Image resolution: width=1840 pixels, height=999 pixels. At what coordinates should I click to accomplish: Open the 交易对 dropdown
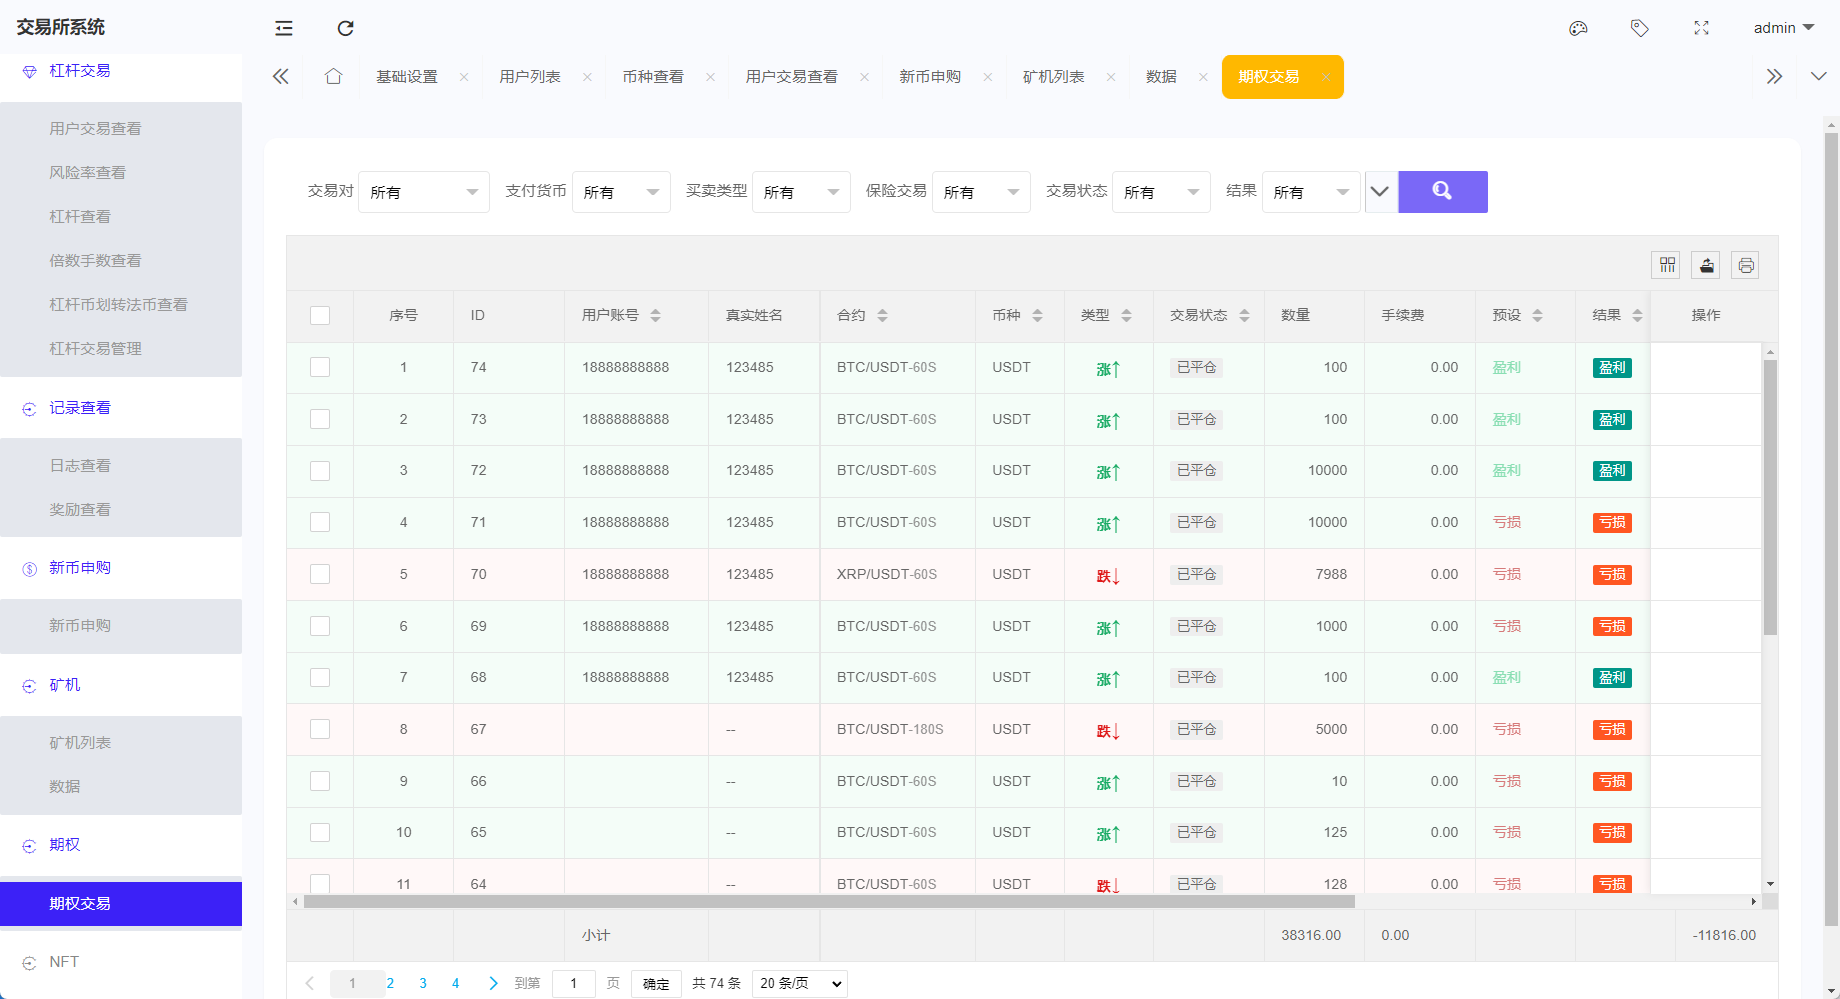(424, 192)
